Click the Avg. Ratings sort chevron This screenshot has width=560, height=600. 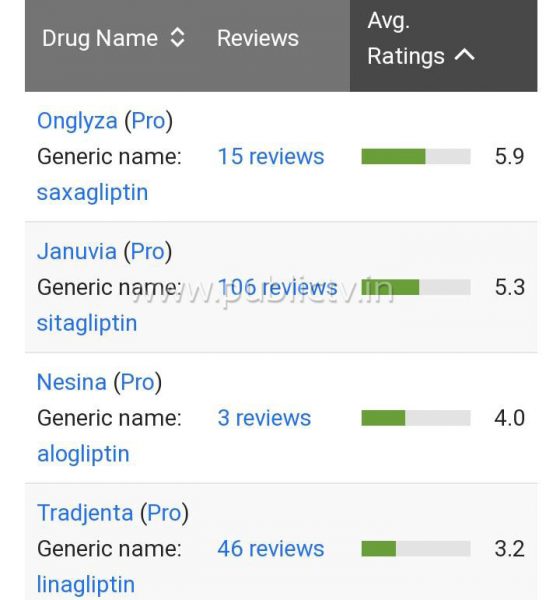point(464,55)
